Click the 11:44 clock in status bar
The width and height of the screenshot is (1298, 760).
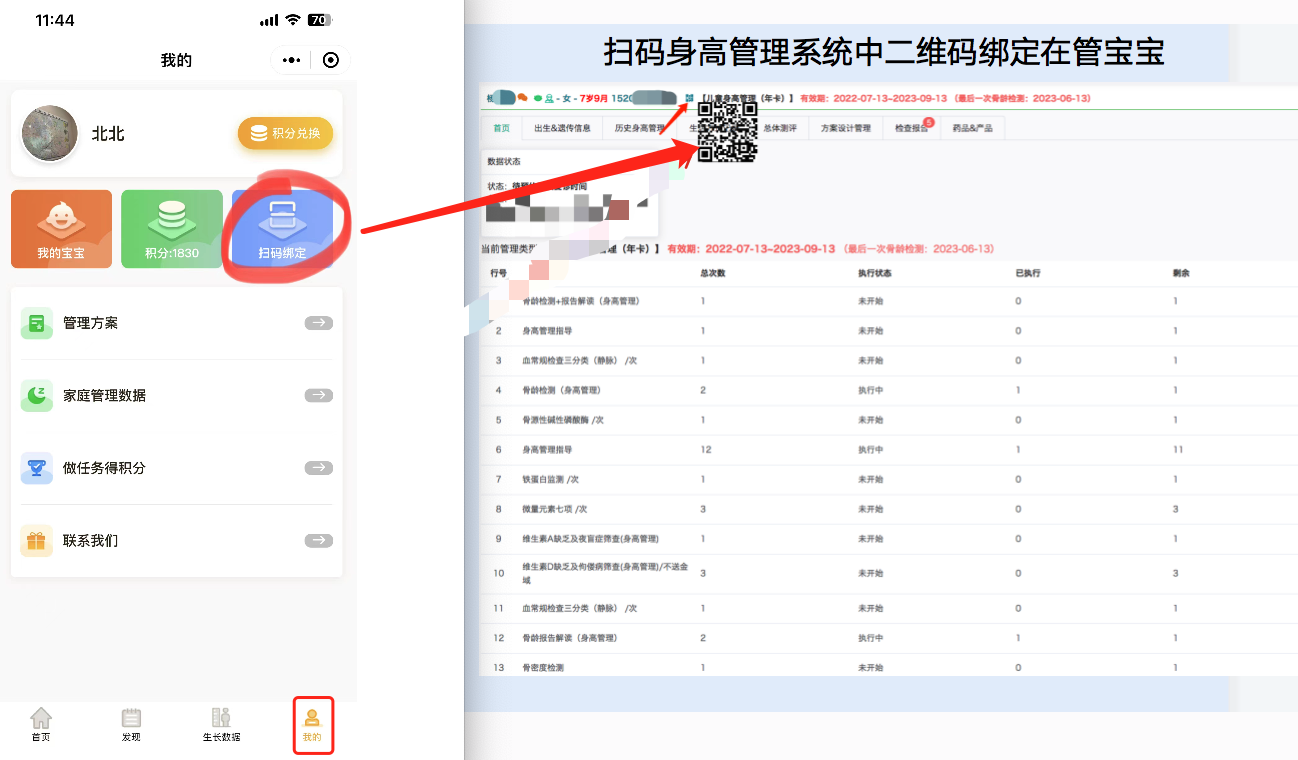coord(55,20)
